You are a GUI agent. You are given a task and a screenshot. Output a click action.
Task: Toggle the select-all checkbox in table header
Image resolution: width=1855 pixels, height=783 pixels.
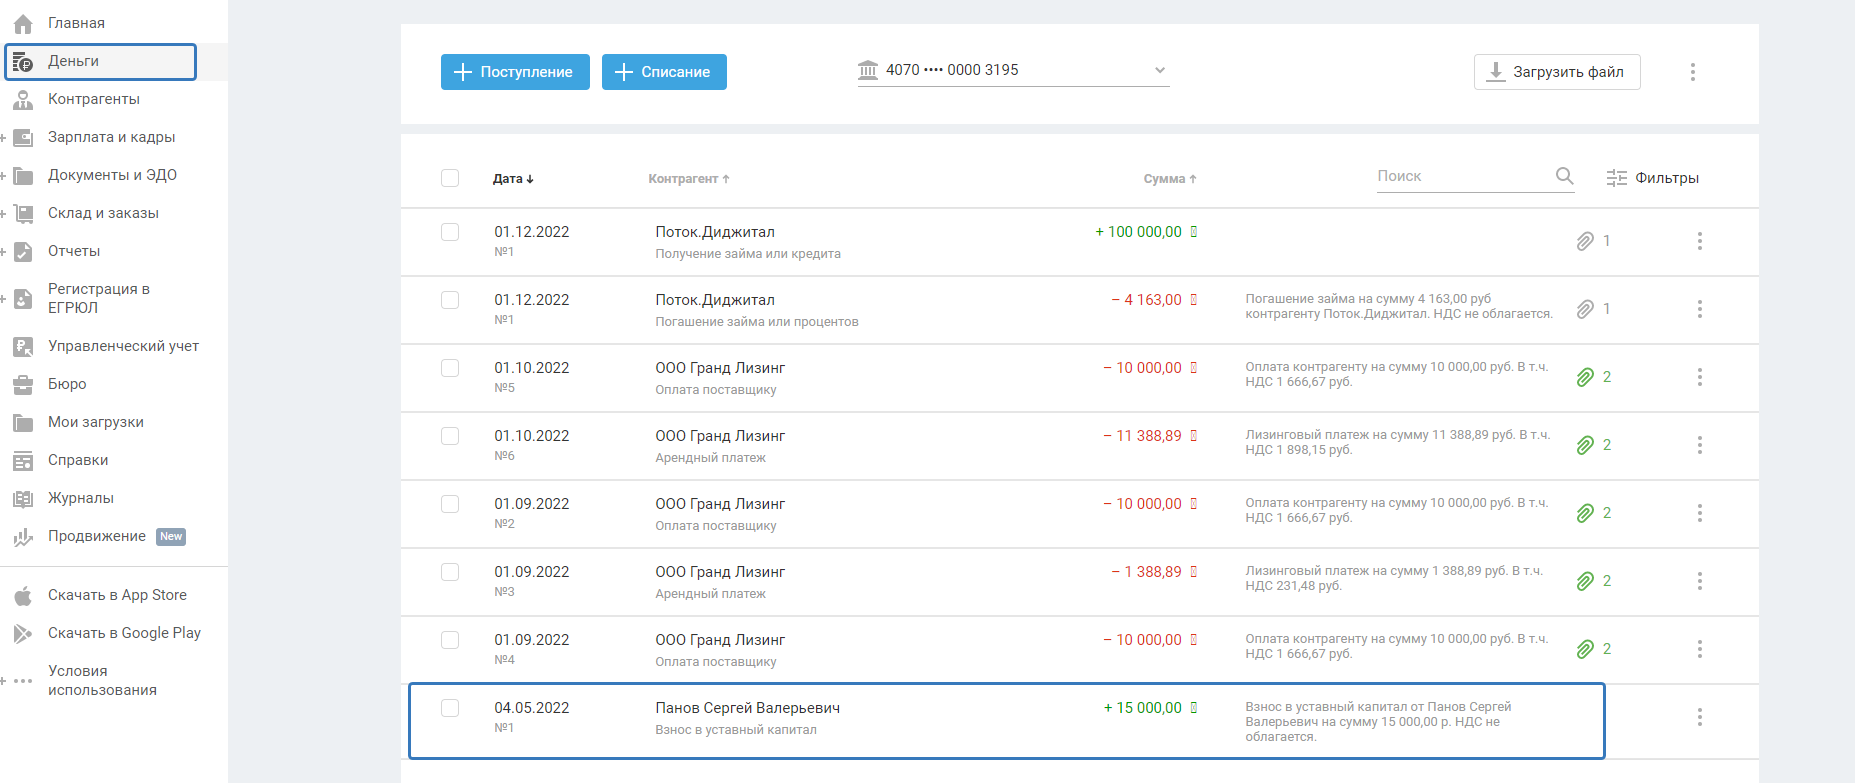click(450, 178)
